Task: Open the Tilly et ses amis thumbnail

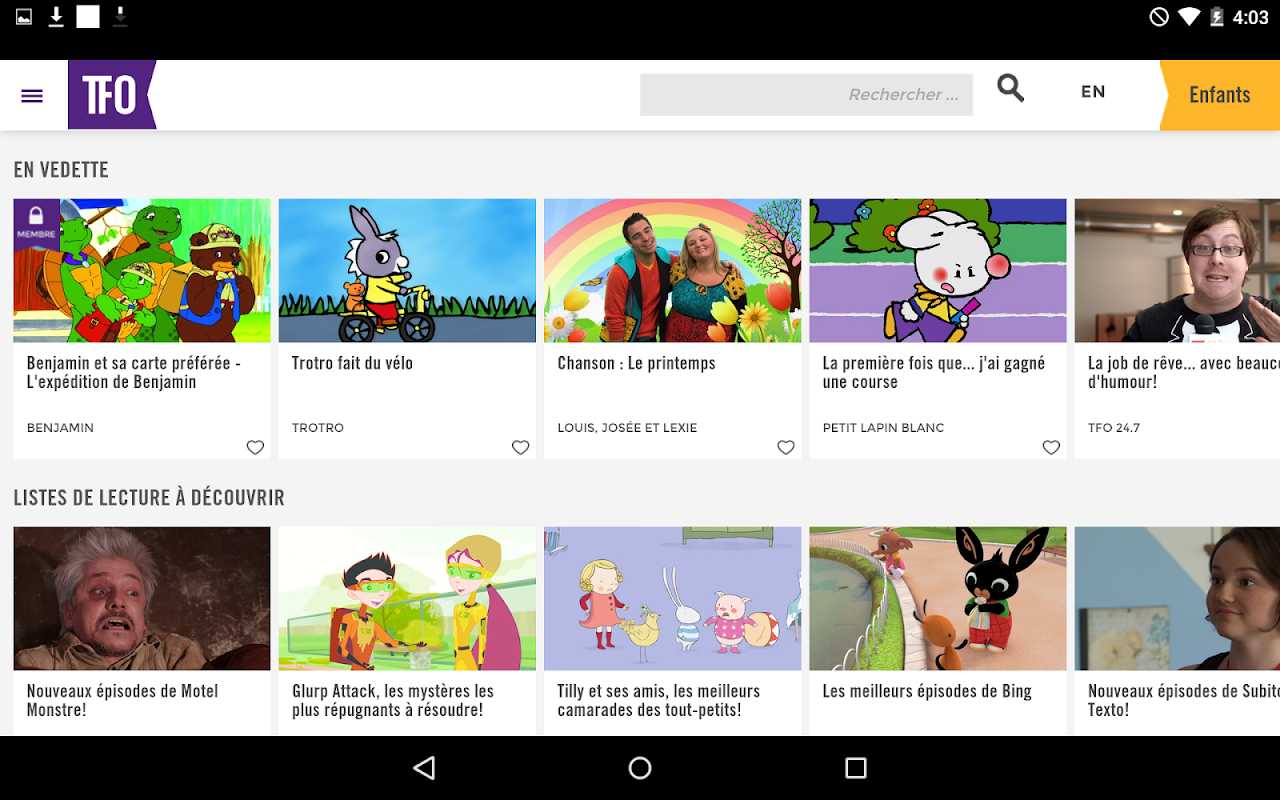Action: tap(673, 599)
